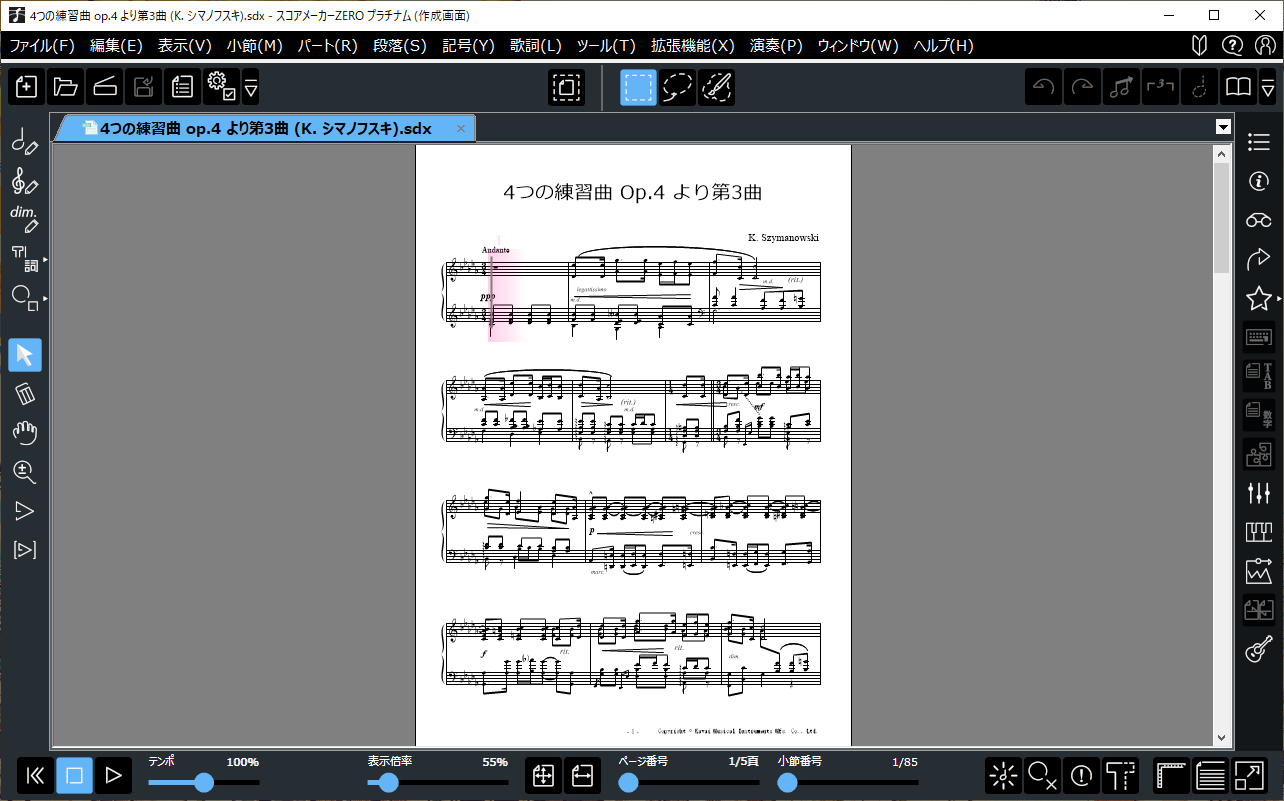Open the 編集(E) menu
This screenshot has width=1284, height=801.
(117, 46)
